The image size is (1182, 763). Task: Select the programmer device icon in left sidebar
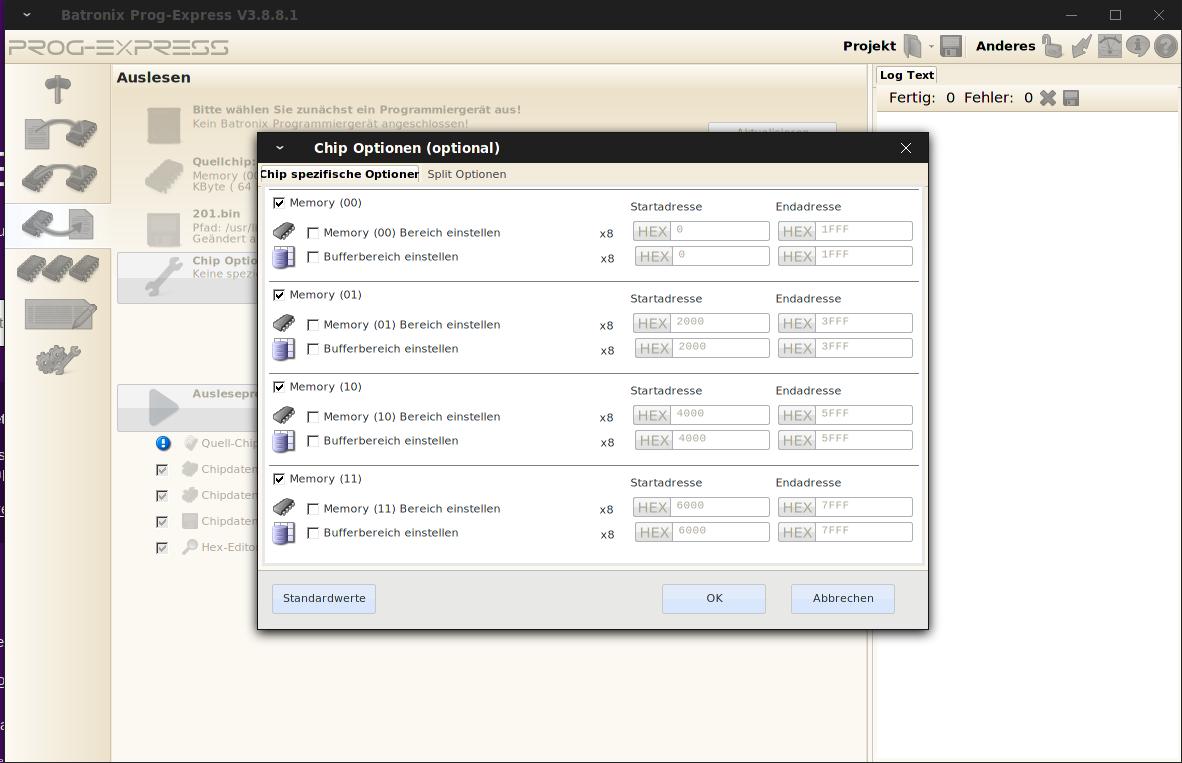point(57,89)
